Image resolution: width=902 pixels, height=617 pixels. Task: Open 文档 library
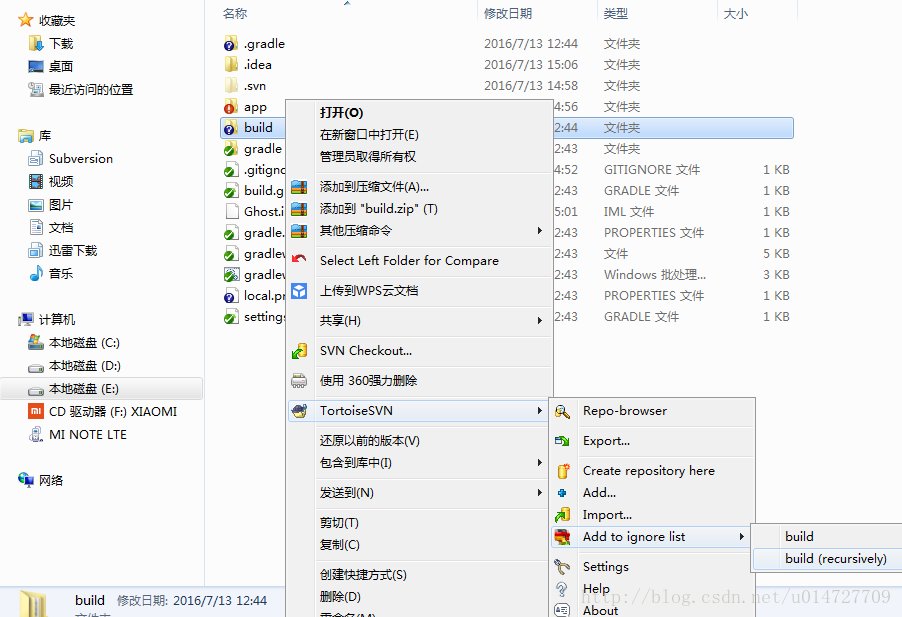tap(61, 228)
